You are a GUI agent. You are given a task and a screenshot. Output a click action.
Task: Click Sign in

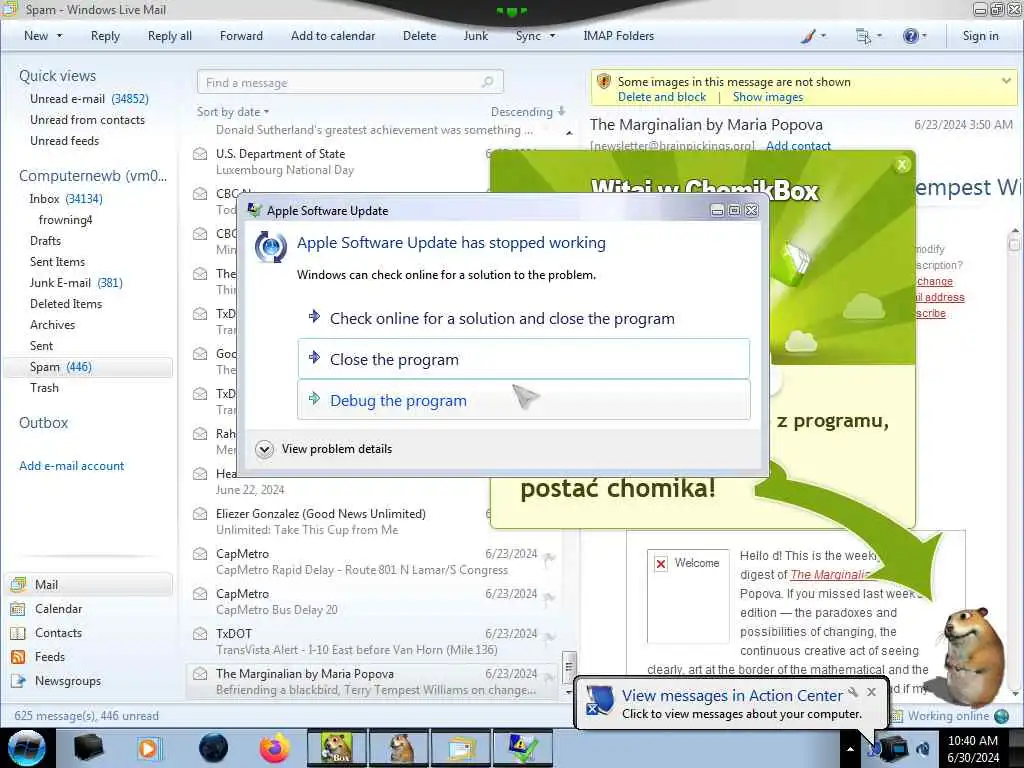pos(980,36)
